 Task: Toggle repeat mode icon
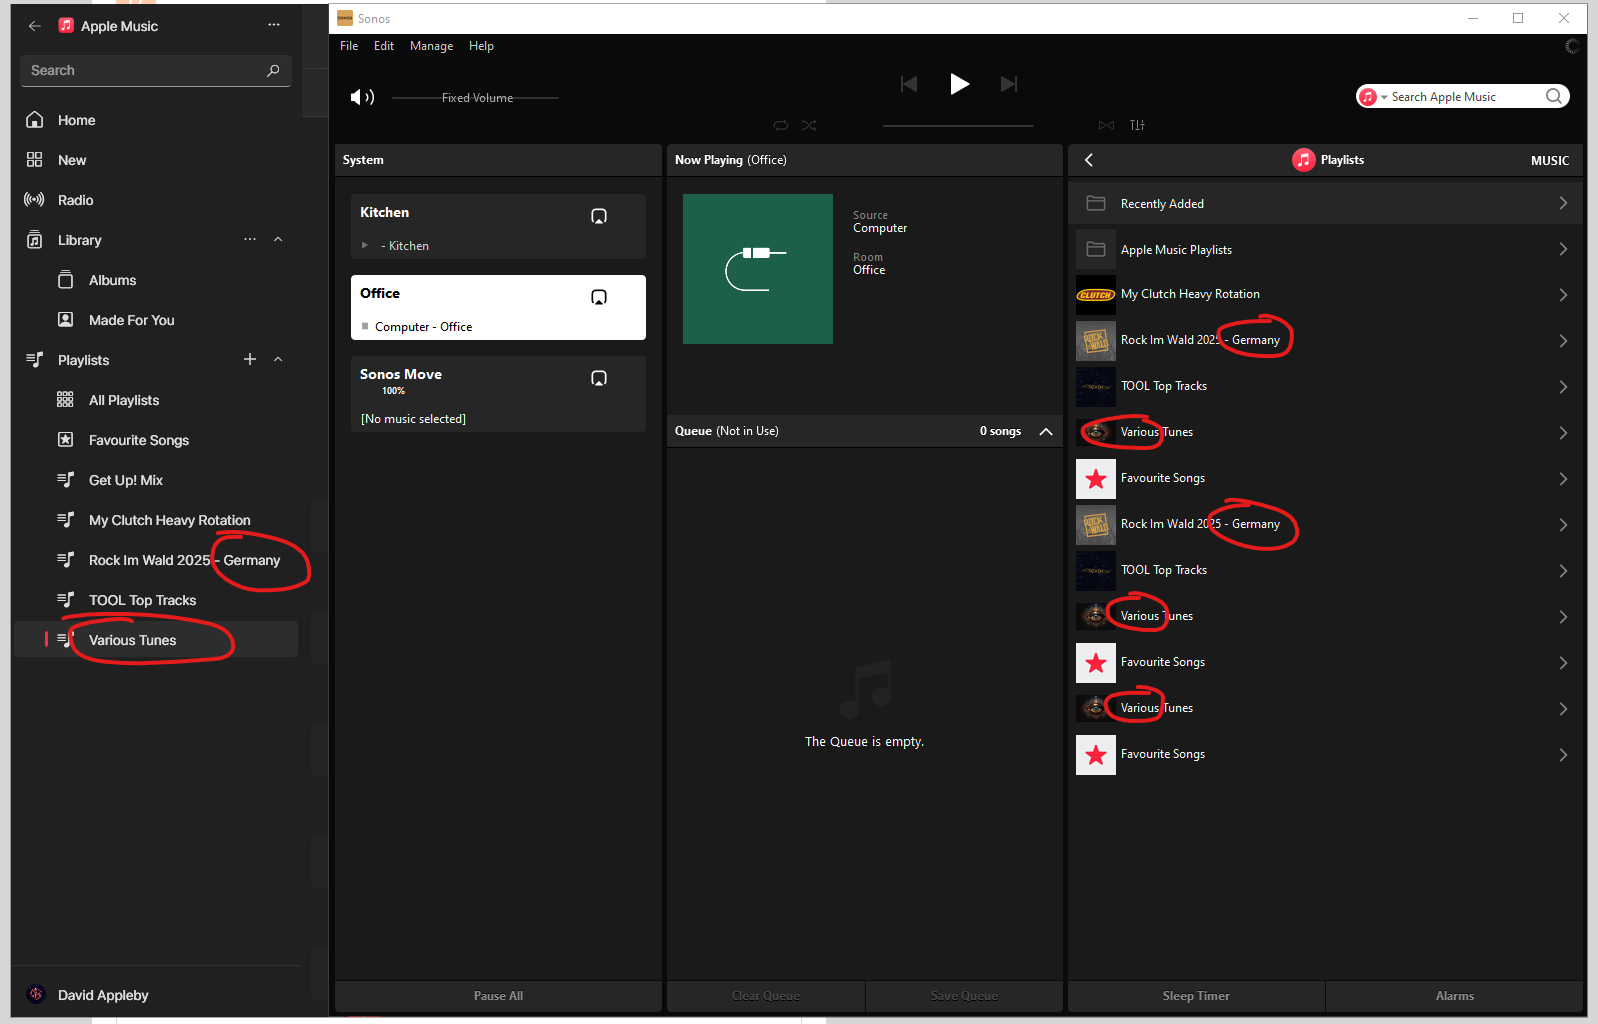[781, 125]
